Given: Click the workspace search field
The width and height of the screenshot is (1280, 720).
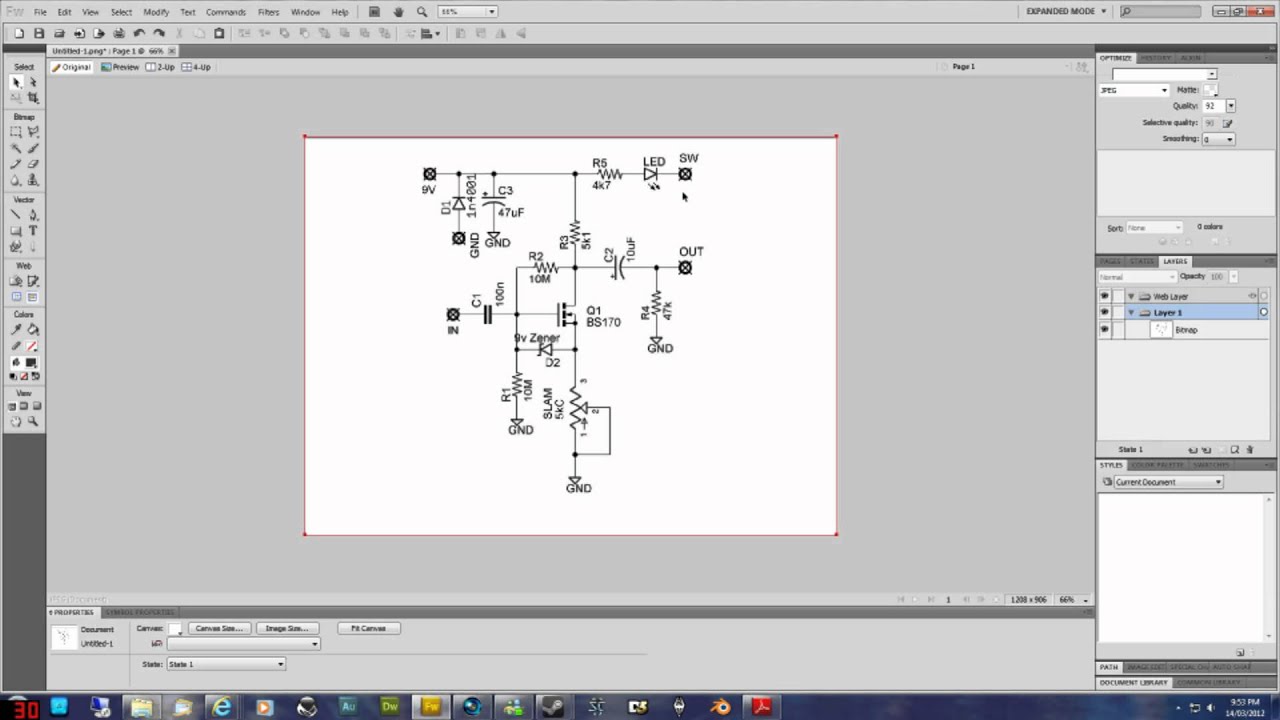Looking at the screenshot, I should pos(1162,12).
